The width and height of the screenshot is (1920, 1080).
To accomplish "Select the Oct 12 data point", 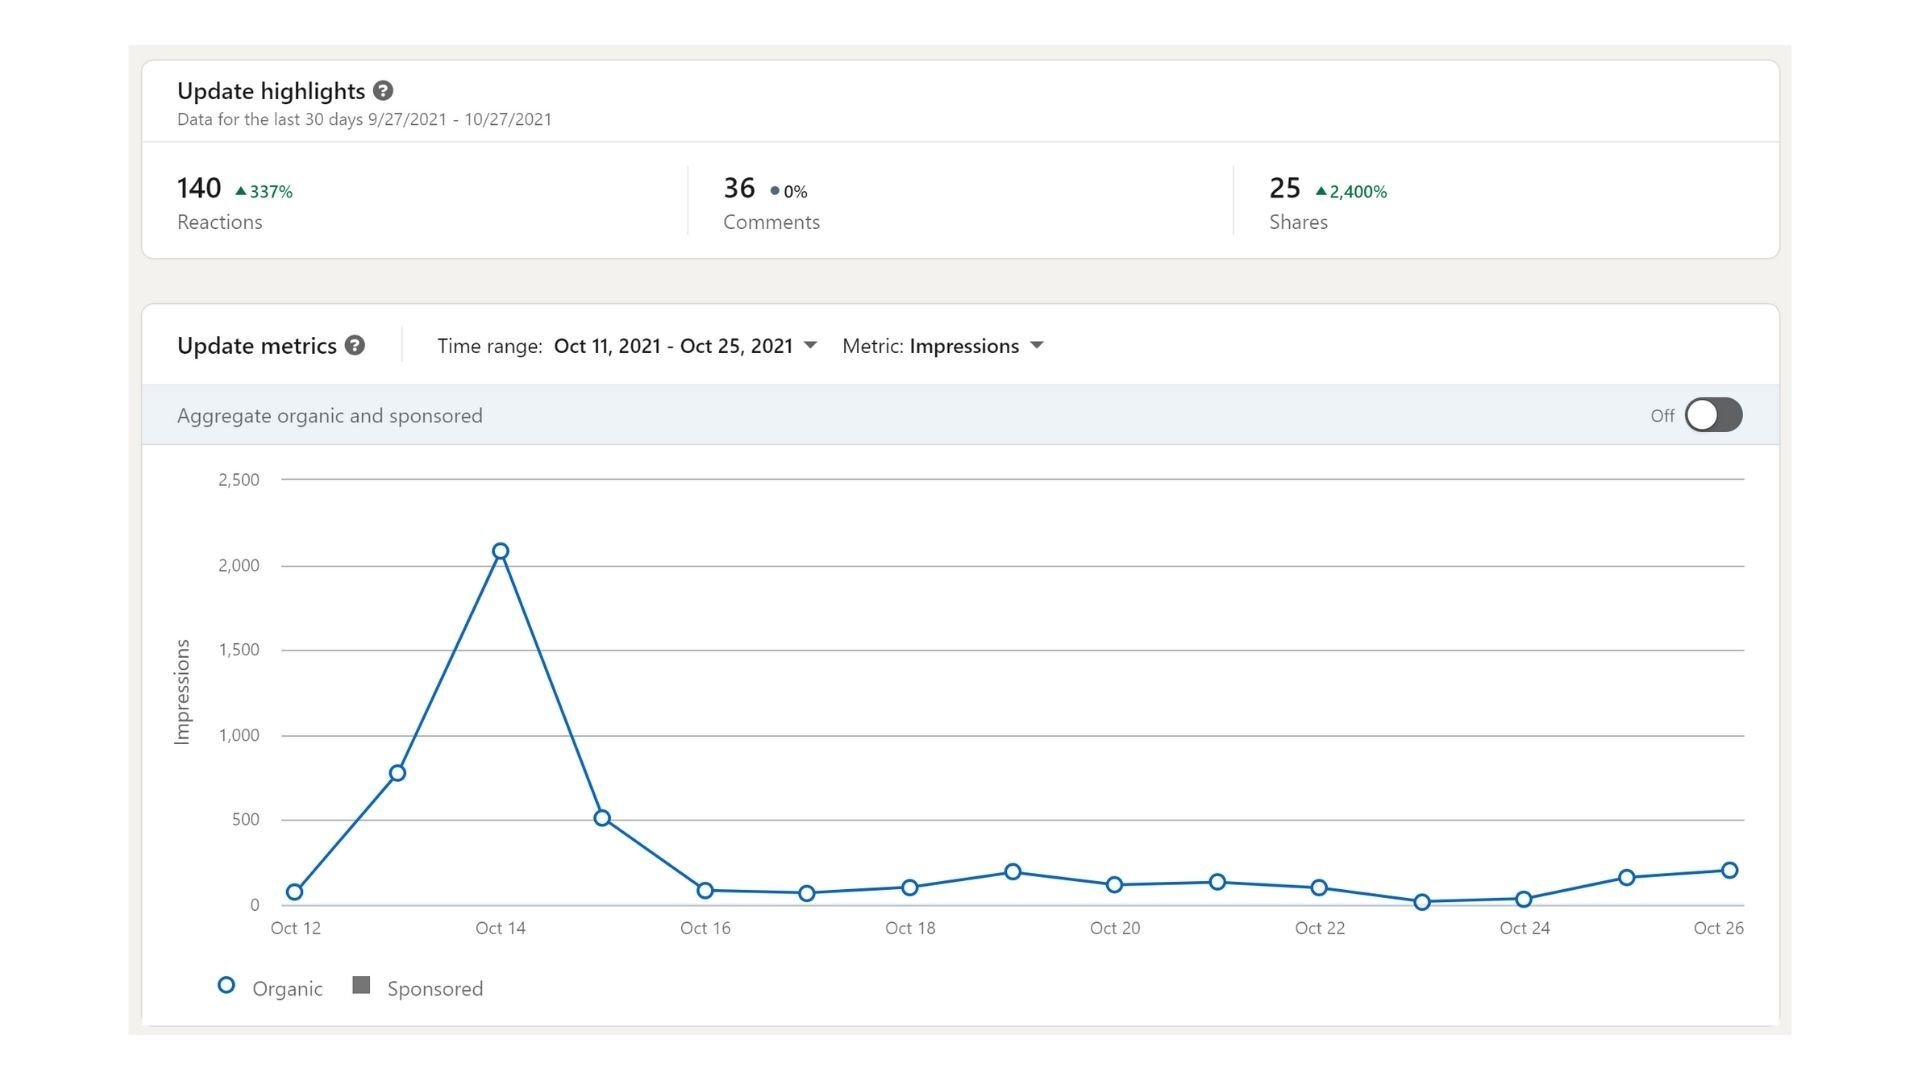I will click(294, 892).
